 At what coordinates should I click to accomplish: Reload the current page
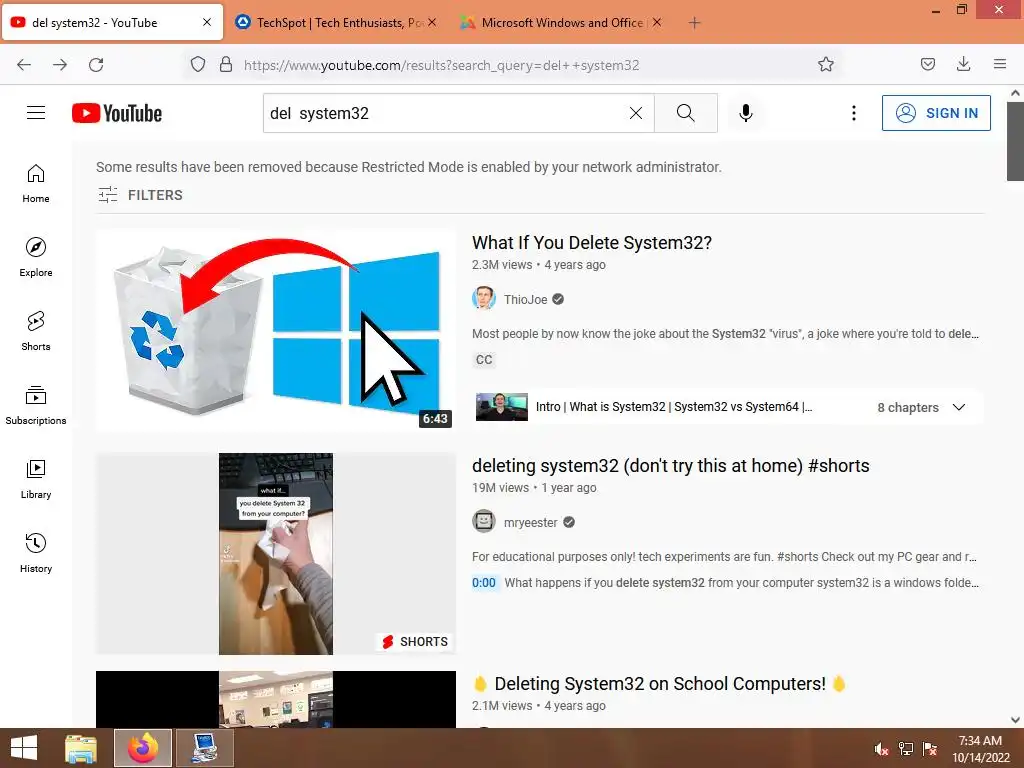coord(96,65)
